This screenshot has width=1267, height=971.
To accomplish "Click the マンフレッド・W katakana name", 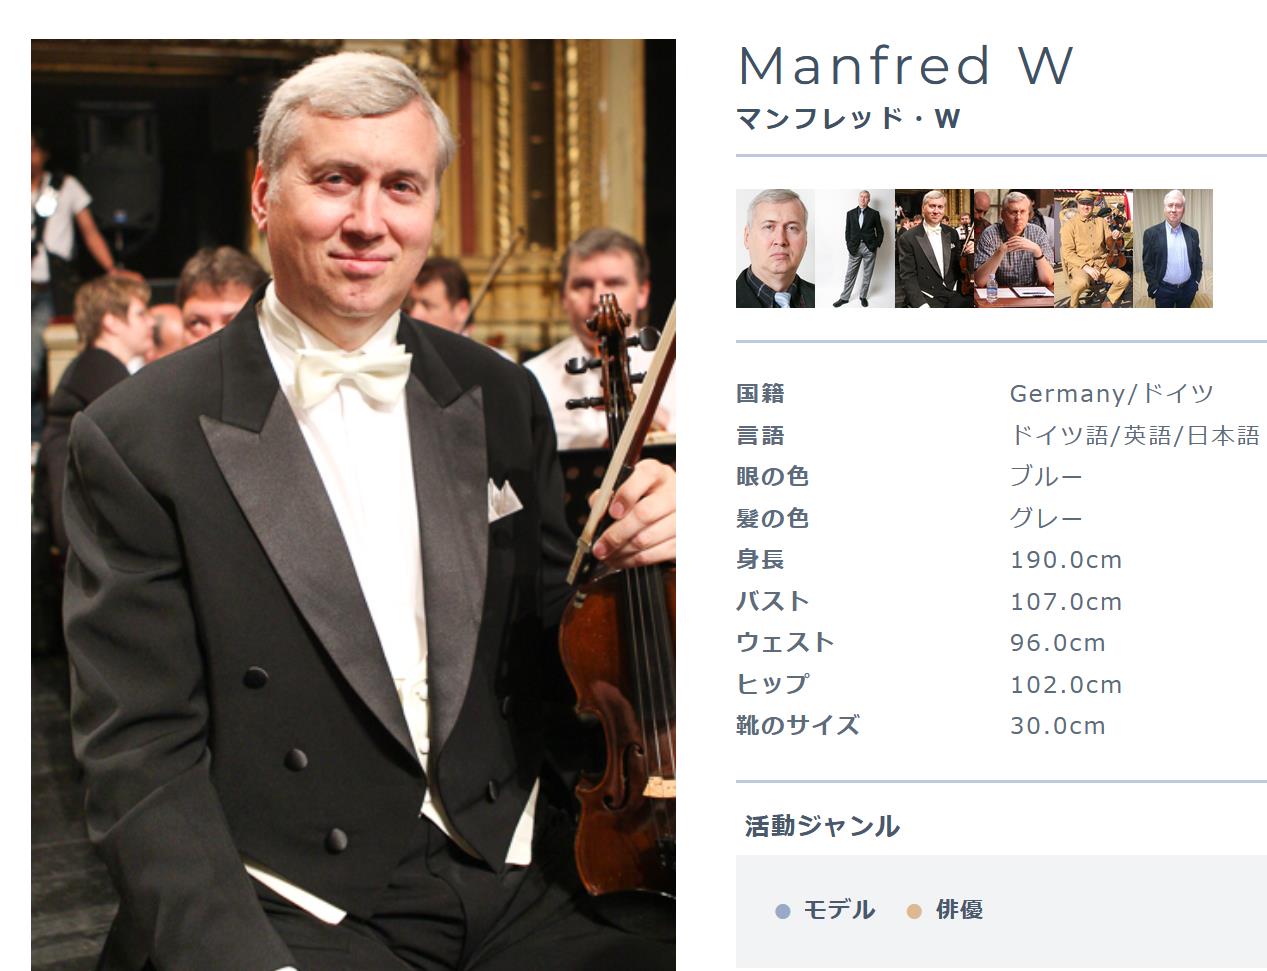I will point(848,119).
